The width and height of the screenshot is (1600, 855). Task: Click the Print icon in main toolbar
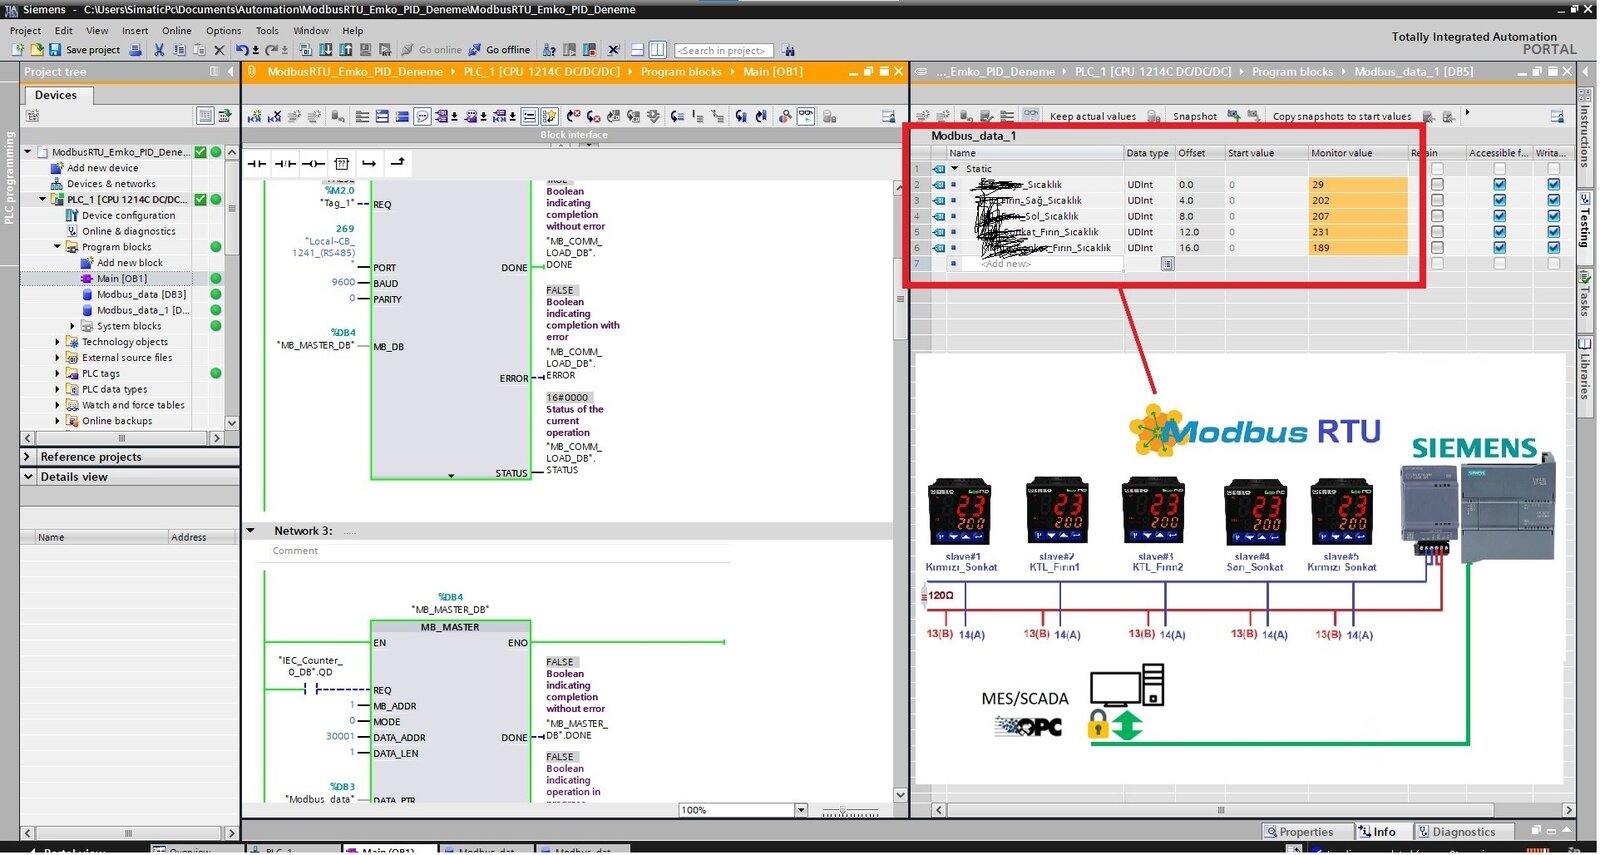(135, 50)
